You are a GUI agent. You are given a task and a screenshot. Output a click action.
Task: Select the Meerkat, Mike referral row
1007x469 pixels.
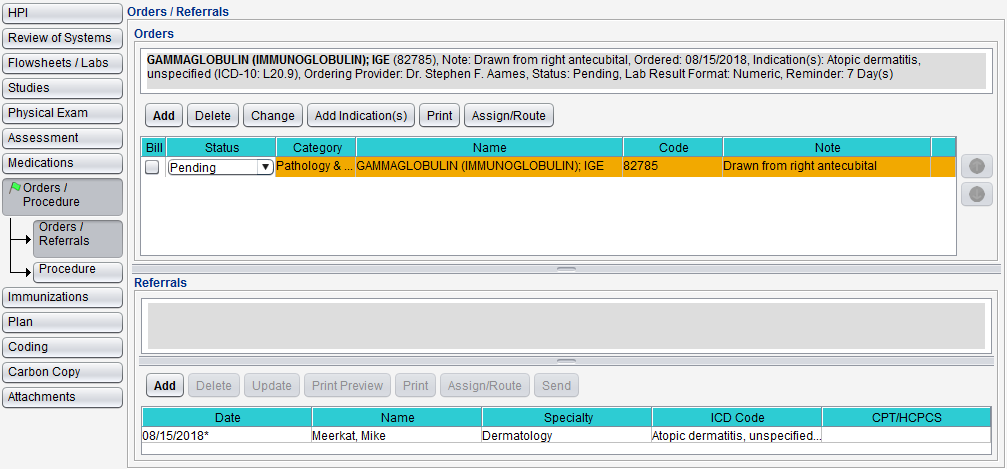point(396,436)
